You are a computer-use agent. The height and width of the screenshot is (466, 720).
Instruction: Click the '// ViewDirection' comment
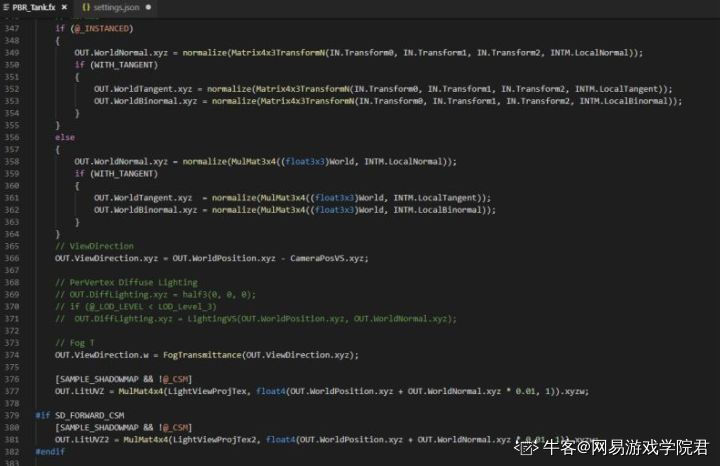pos(95,246)
